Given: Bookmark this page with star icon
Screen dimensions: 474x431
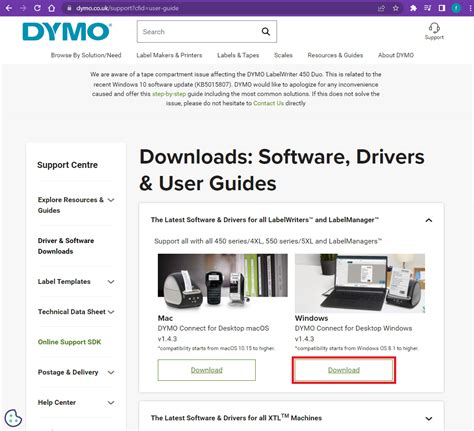Looking at the screenshot, I should click(396, 8).
